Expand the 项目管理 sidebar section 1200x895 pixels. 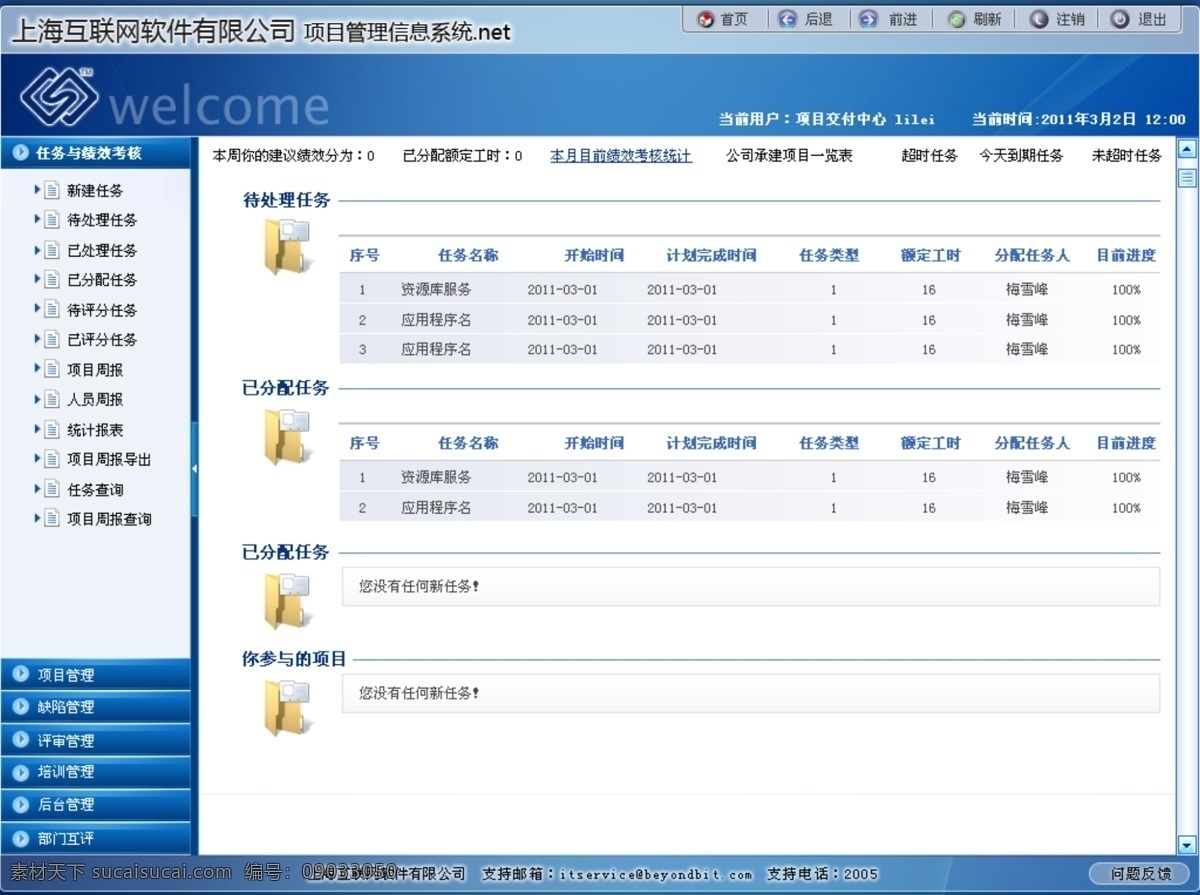[x=95, y=674]
